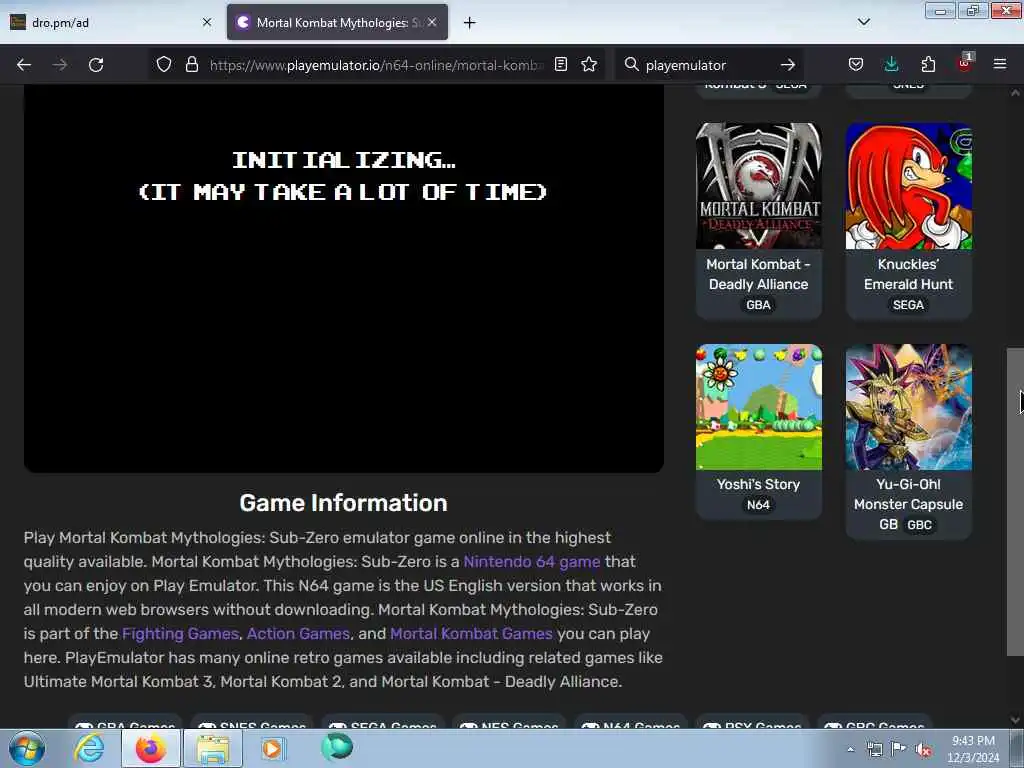The image size is (1024, 768).
Task: Open the Yoshi's Story title link
Action: tap(758, 485)
